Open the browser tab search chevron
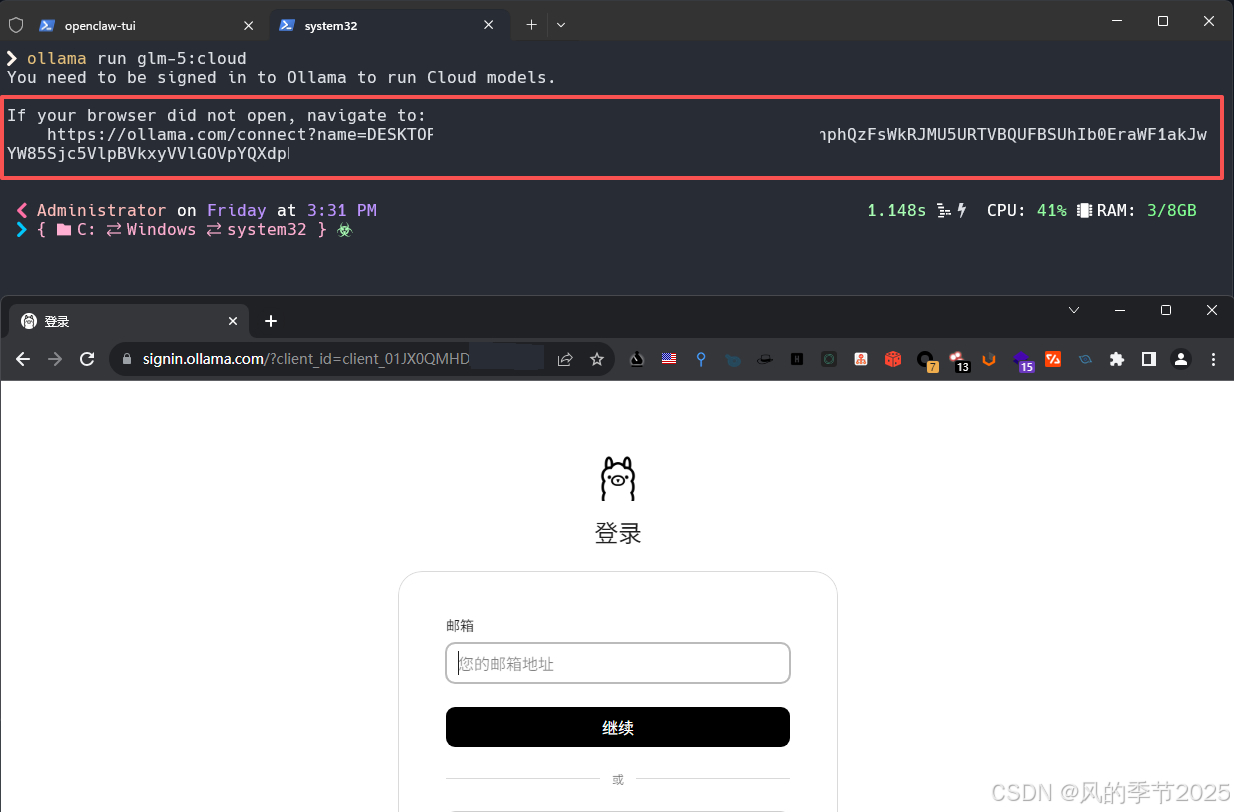This screenshot has height=812, width=1234. tap(1074, 311)
